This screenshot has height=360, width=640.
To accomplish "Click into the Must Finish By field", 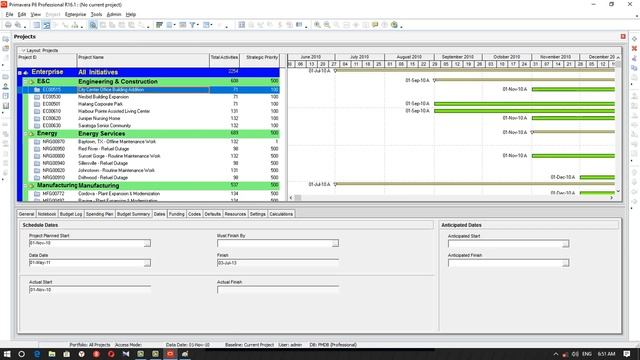I will coord(274,243).
